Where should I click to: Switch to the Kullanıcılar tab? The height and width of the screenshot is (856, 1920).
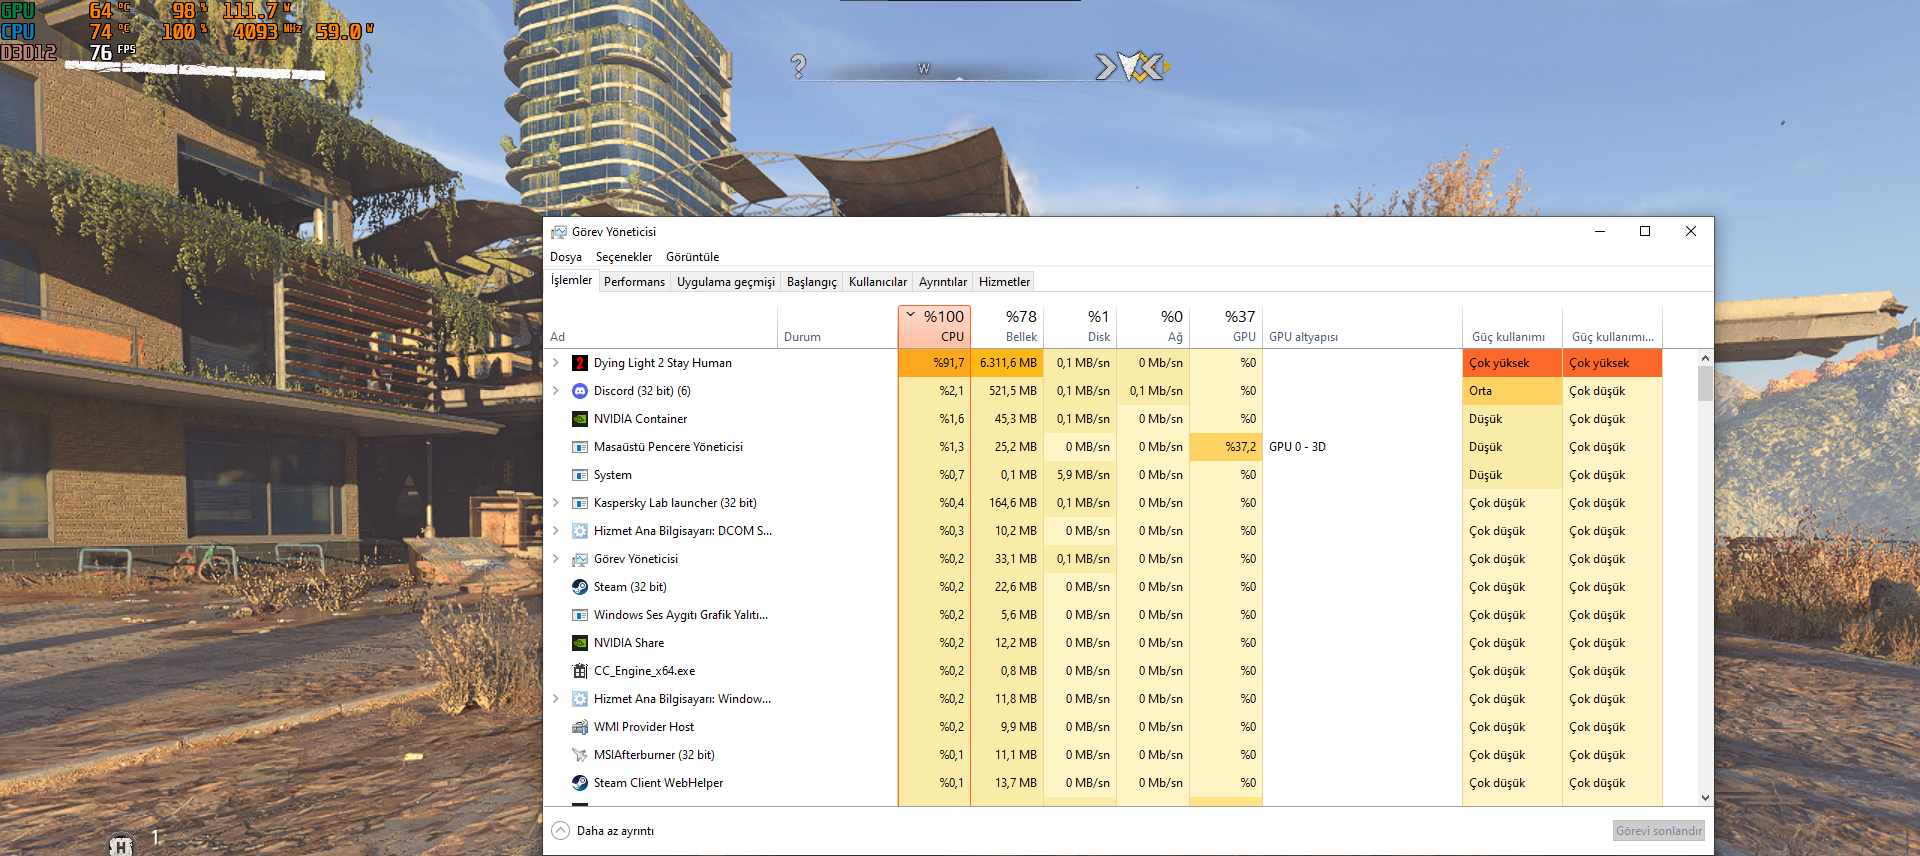tap(878, 282)
